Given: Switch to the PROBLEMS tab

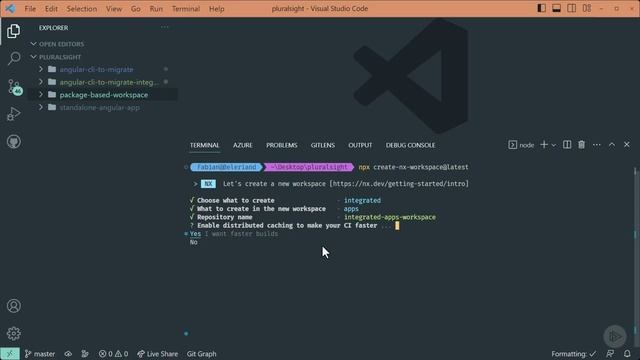Looking at the screenshot, I should point(282,145).
